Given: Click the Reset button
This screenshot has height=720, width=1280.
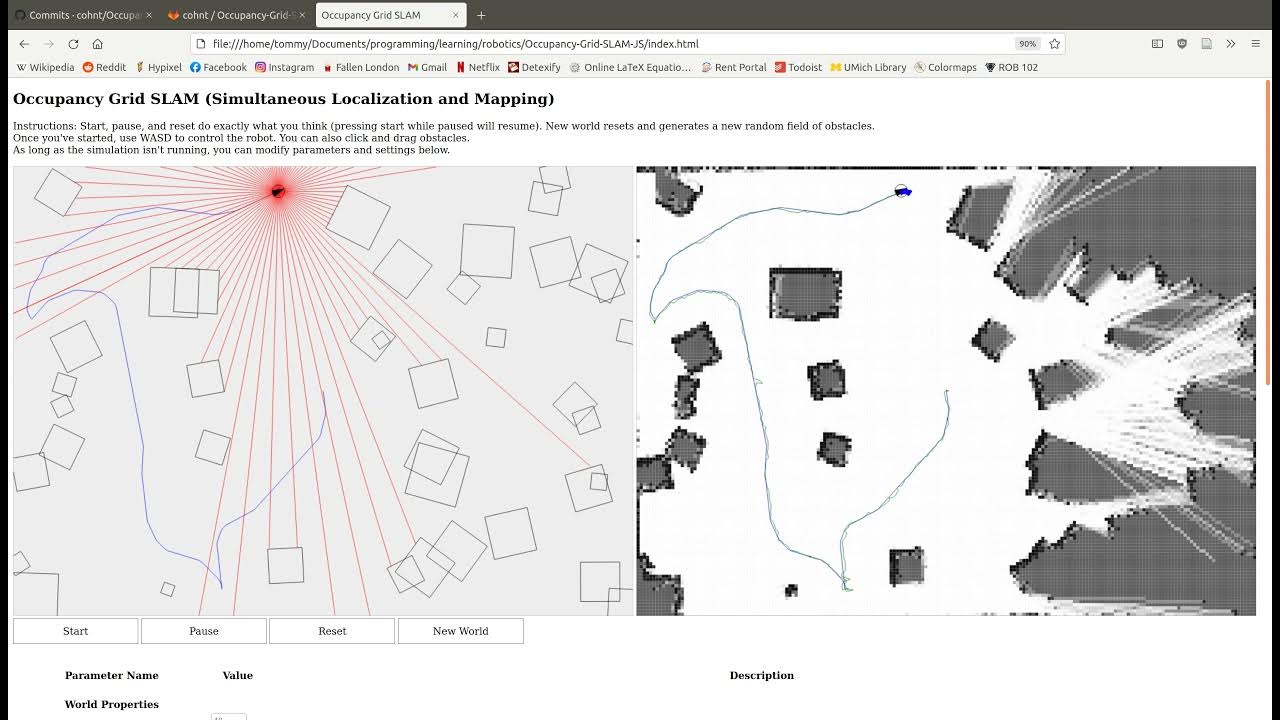Looking at the screenshot, I should tap(332, 631).
